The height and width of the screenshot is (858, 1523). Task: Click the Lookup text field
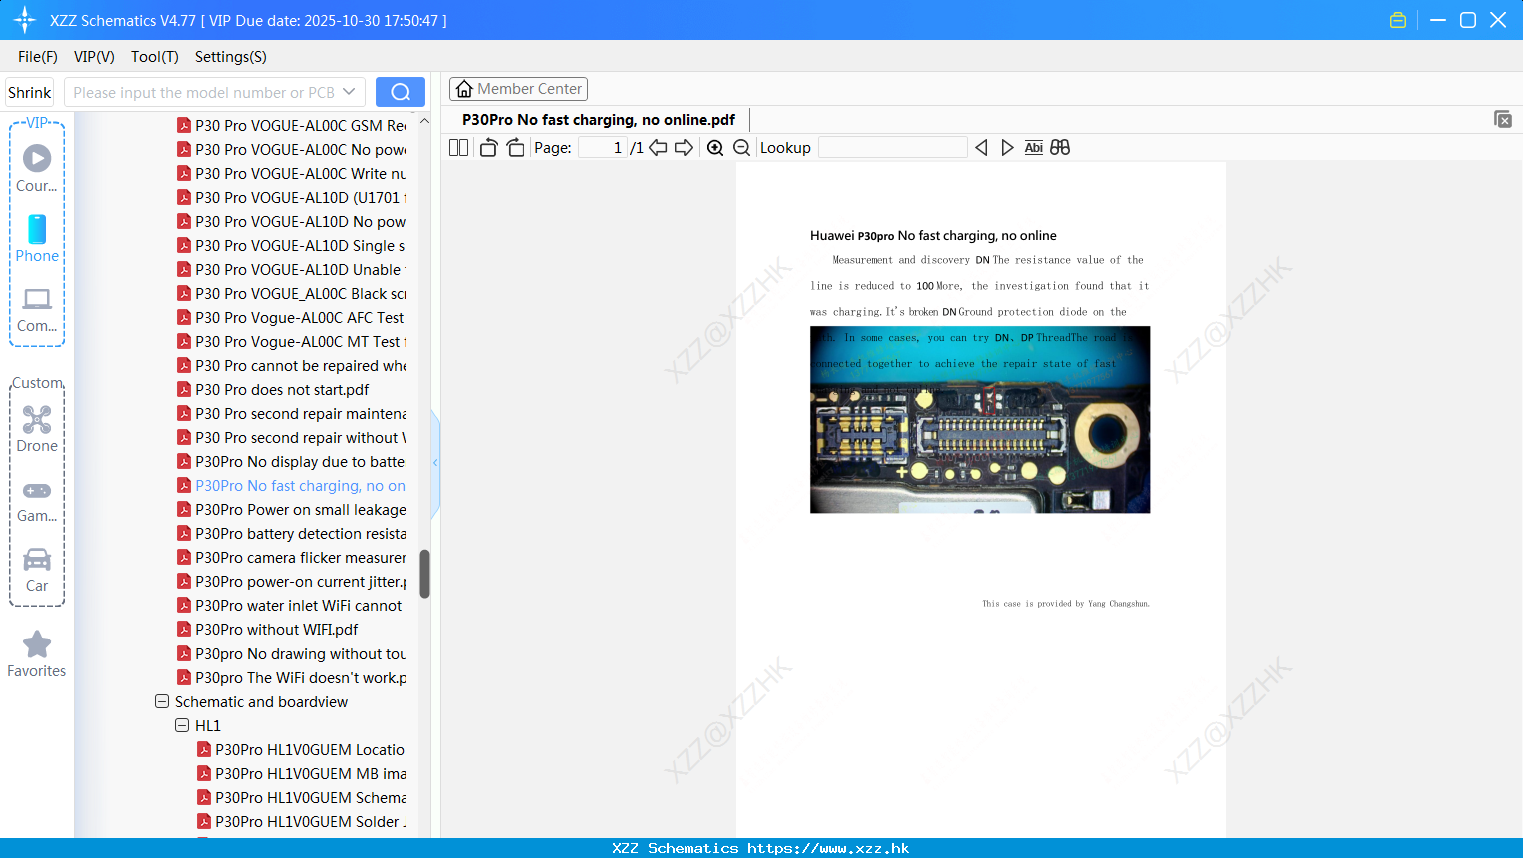coord(893,148)
